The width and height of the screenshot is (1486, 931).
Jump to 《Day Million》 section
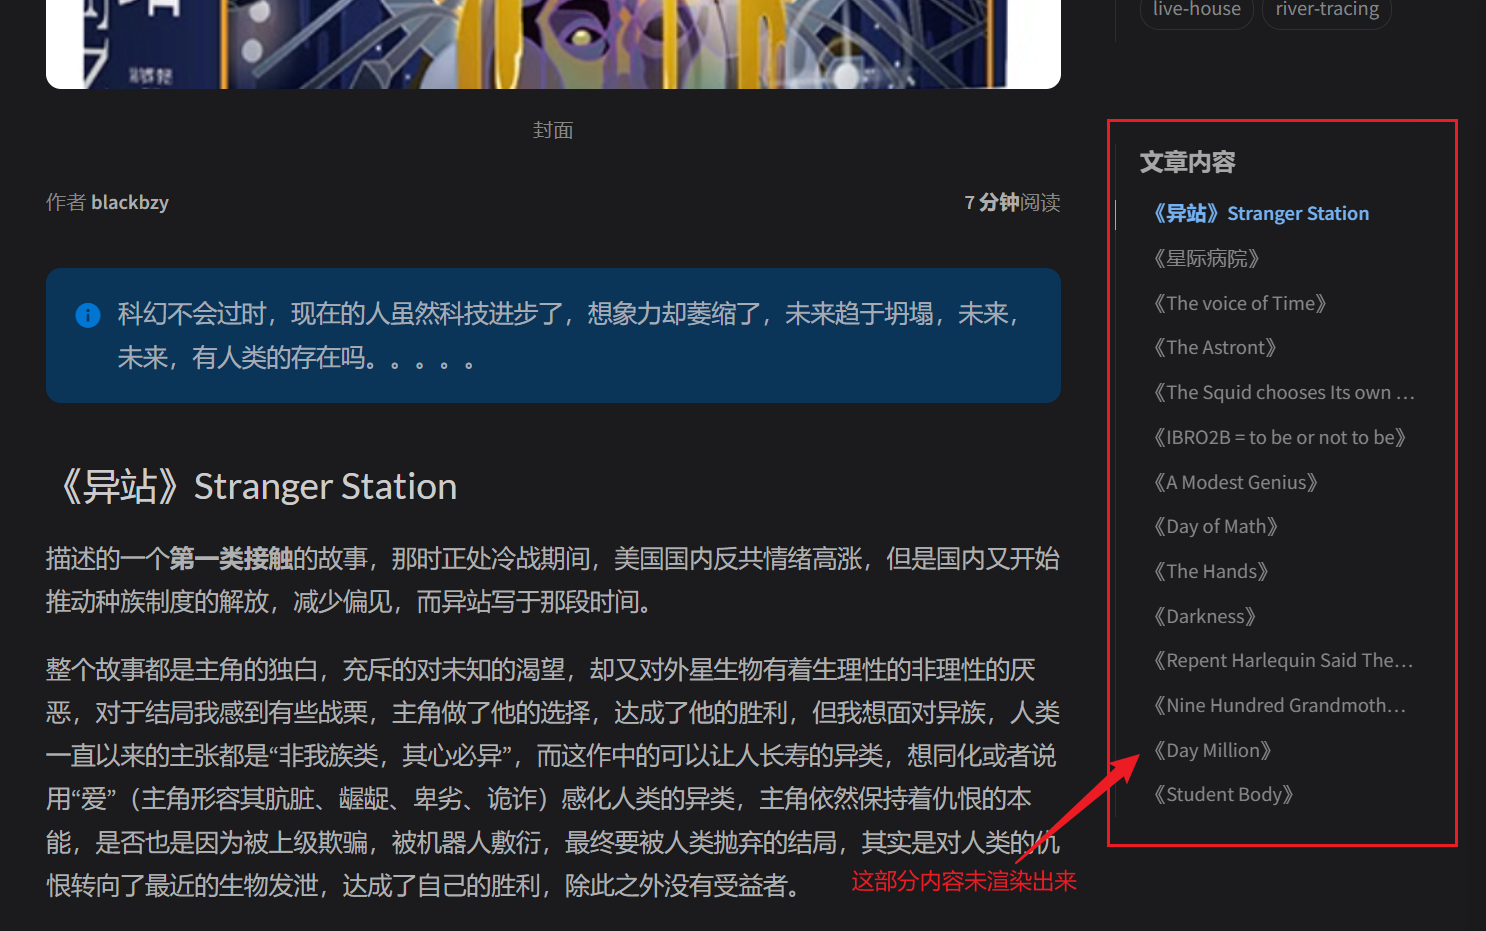1212,750
